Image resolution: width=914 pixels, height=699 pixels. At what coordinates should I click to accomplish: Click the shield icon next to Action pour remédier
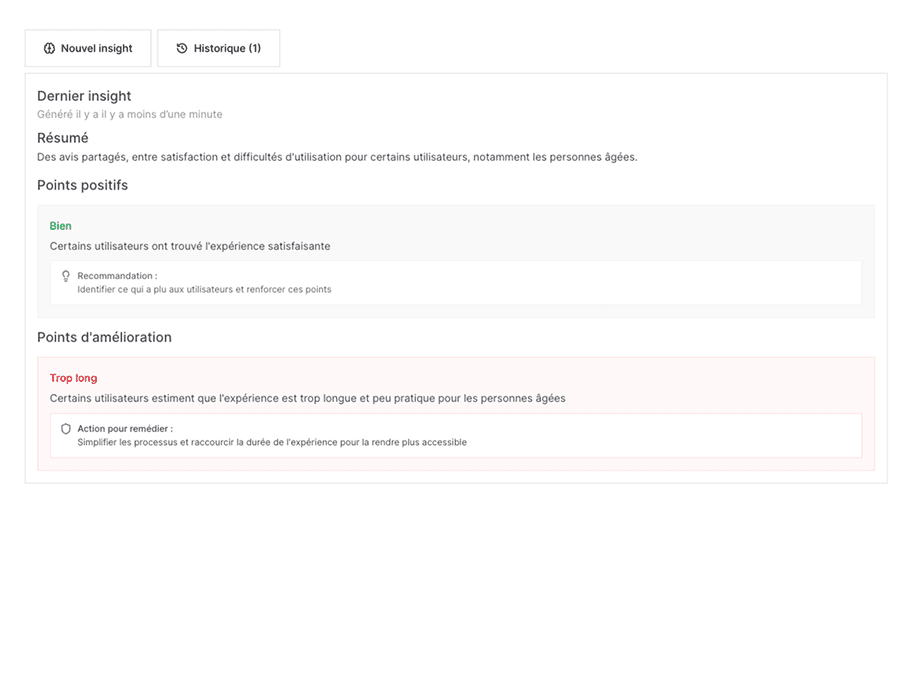click(66, 429)
